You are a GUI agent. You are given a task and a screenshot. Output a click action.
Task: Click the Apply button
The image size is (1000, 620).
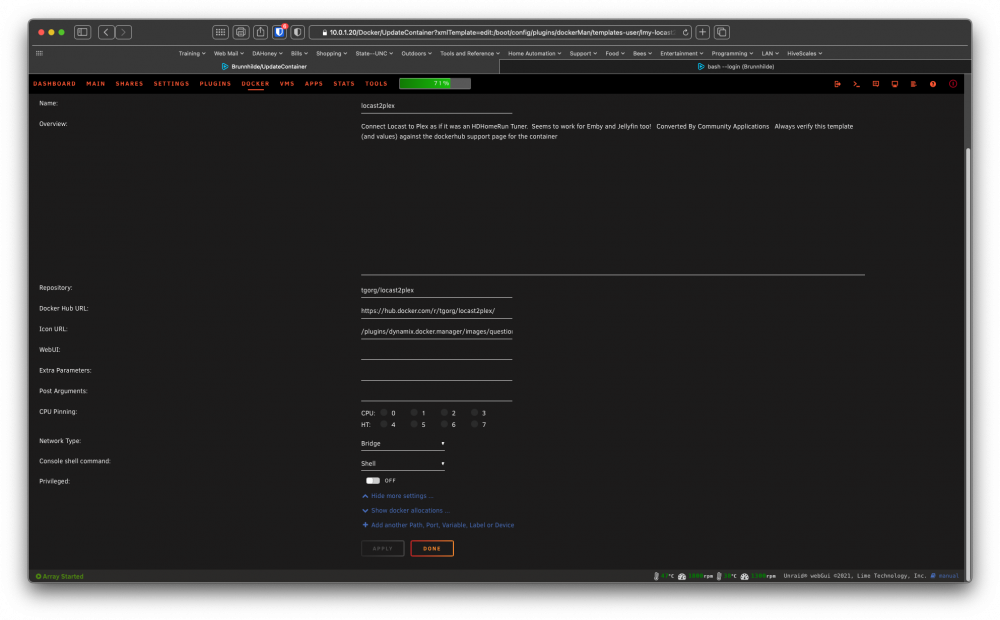383,549
